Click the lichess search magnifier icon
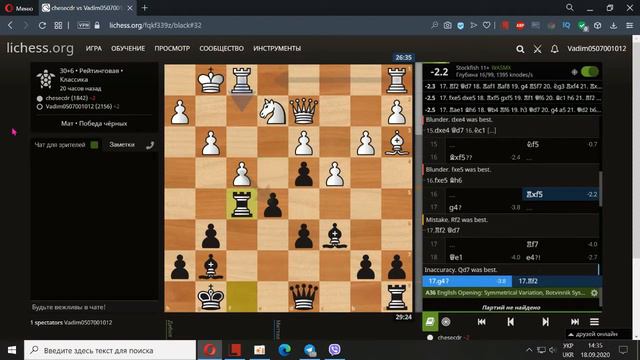This screenshot has width=640, height=360. pos(520,49)
